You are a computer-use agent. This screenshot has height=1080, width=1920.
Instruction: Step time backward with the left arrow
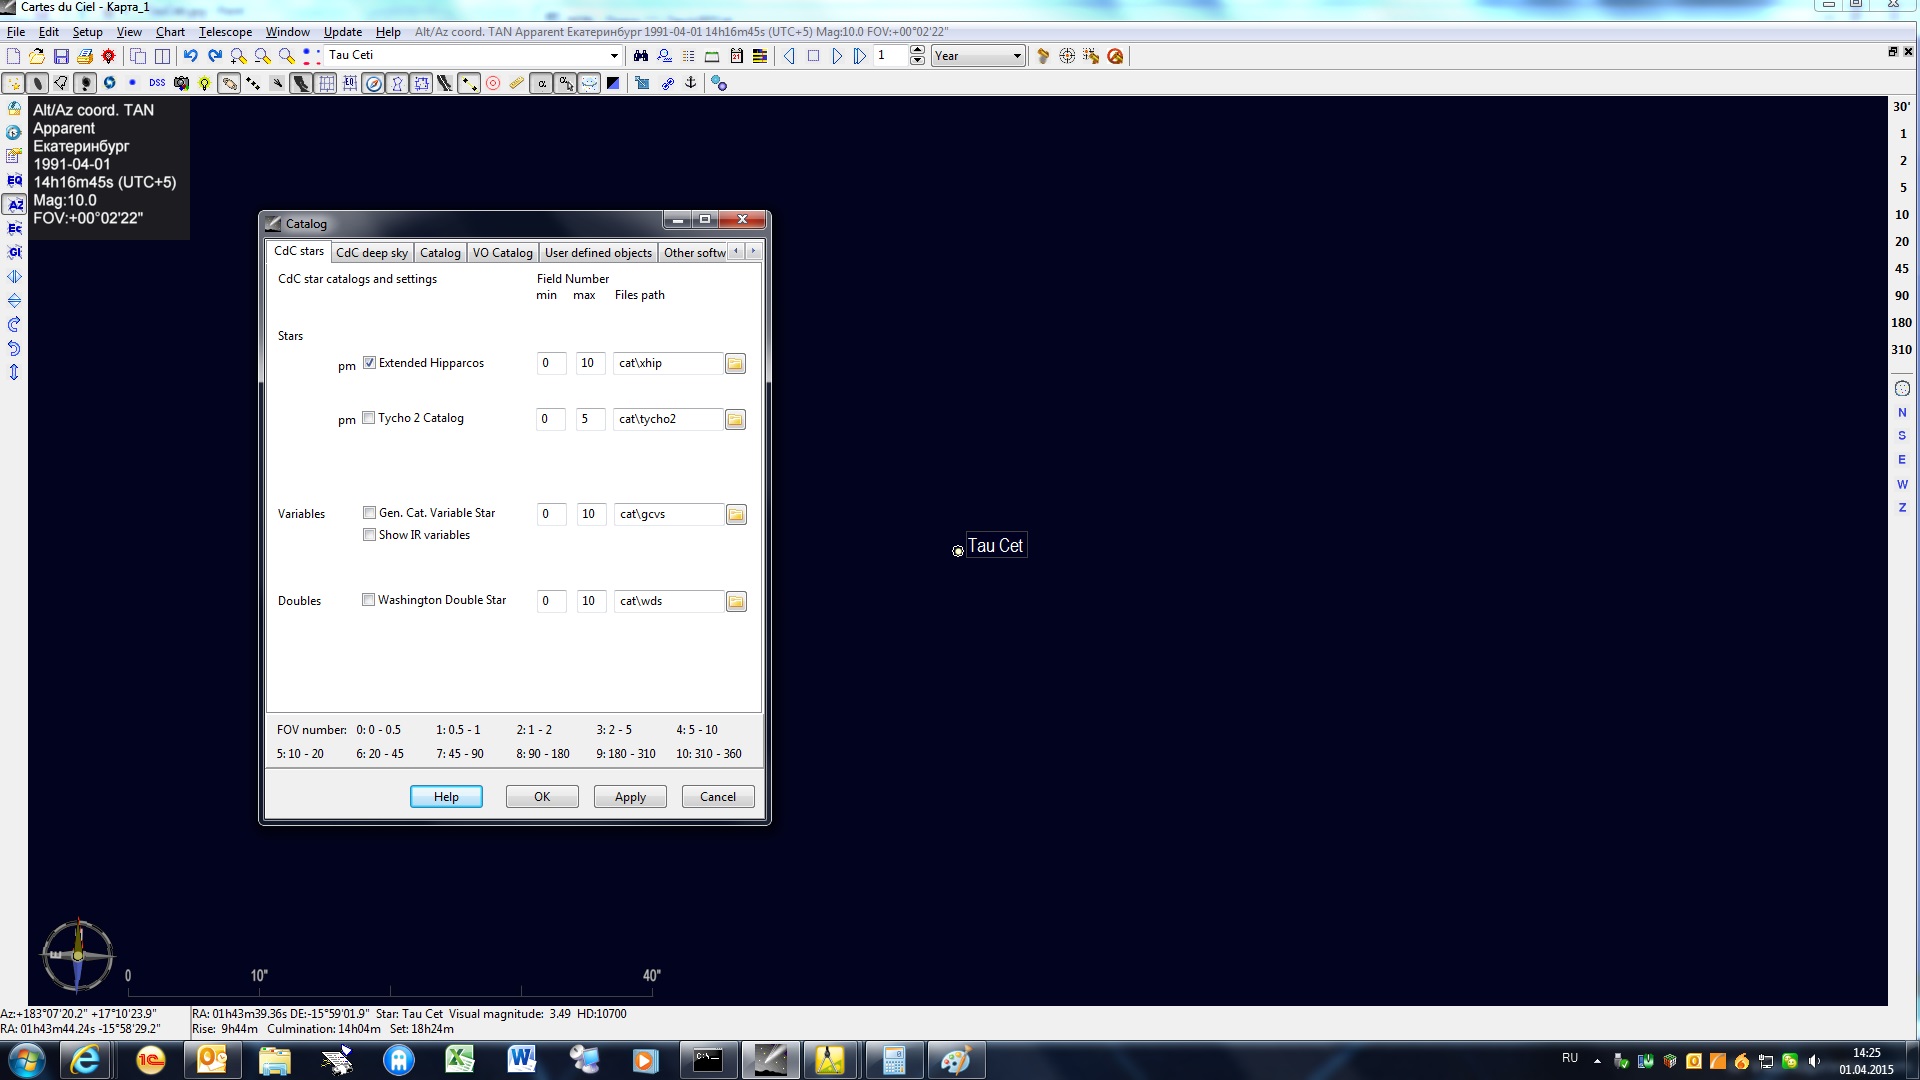(789, 56)
